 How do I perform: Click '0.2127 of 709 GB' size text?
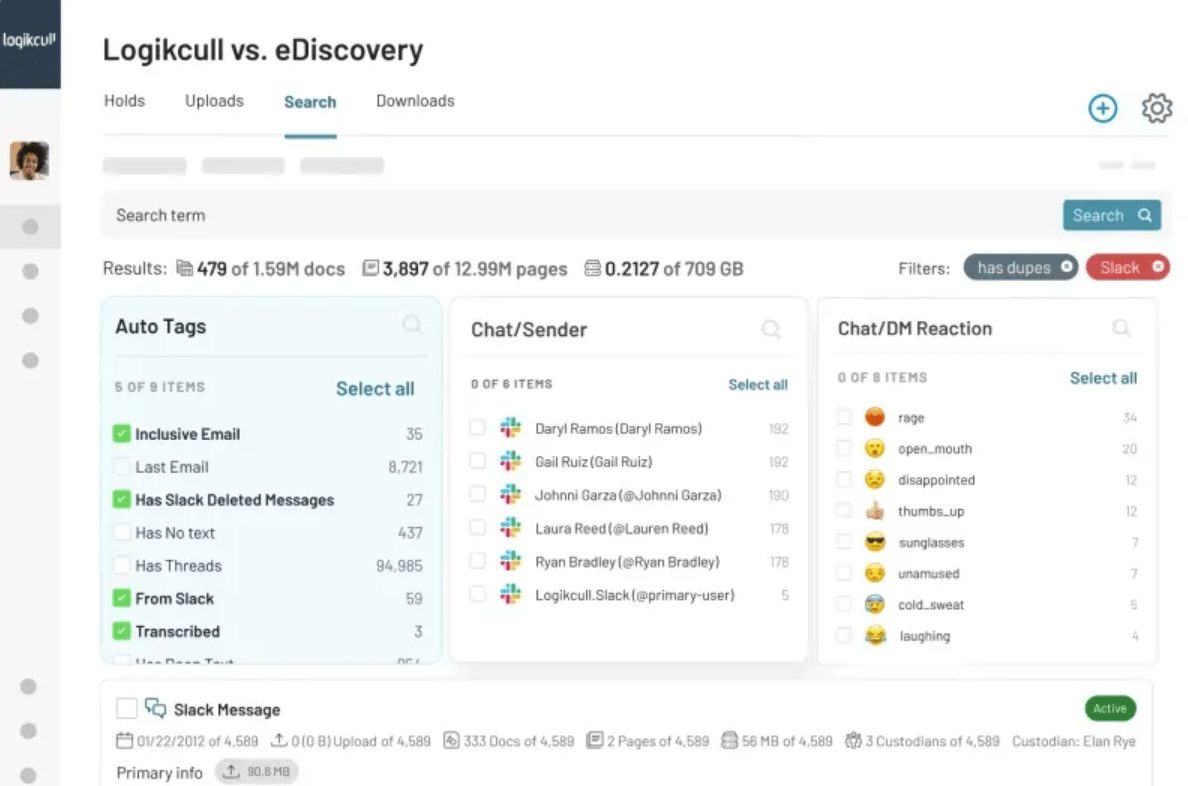coord(674,268)
